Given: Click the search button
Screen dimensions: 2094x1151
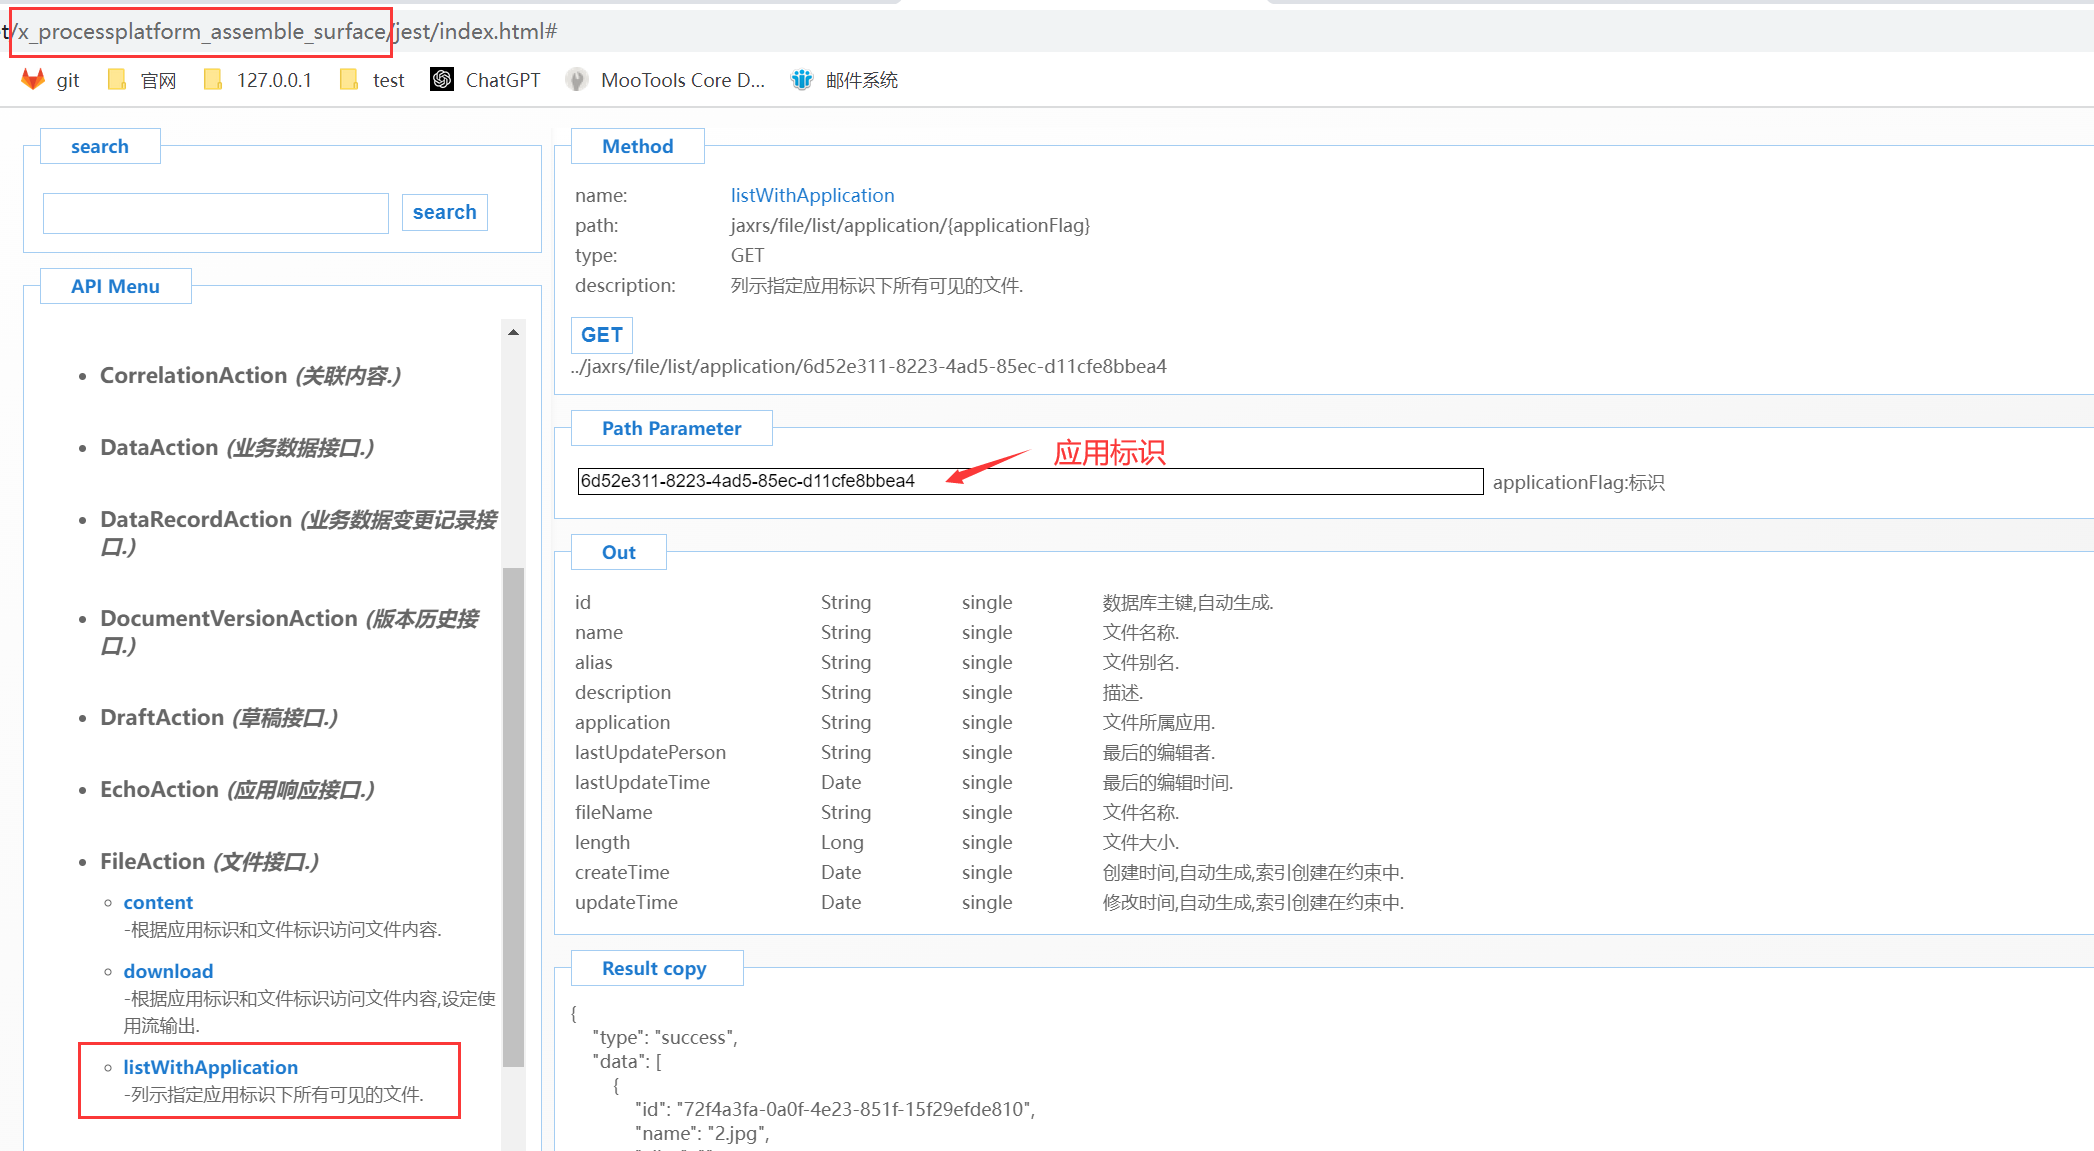Looking at the screenshot, I should click(444, 212).
